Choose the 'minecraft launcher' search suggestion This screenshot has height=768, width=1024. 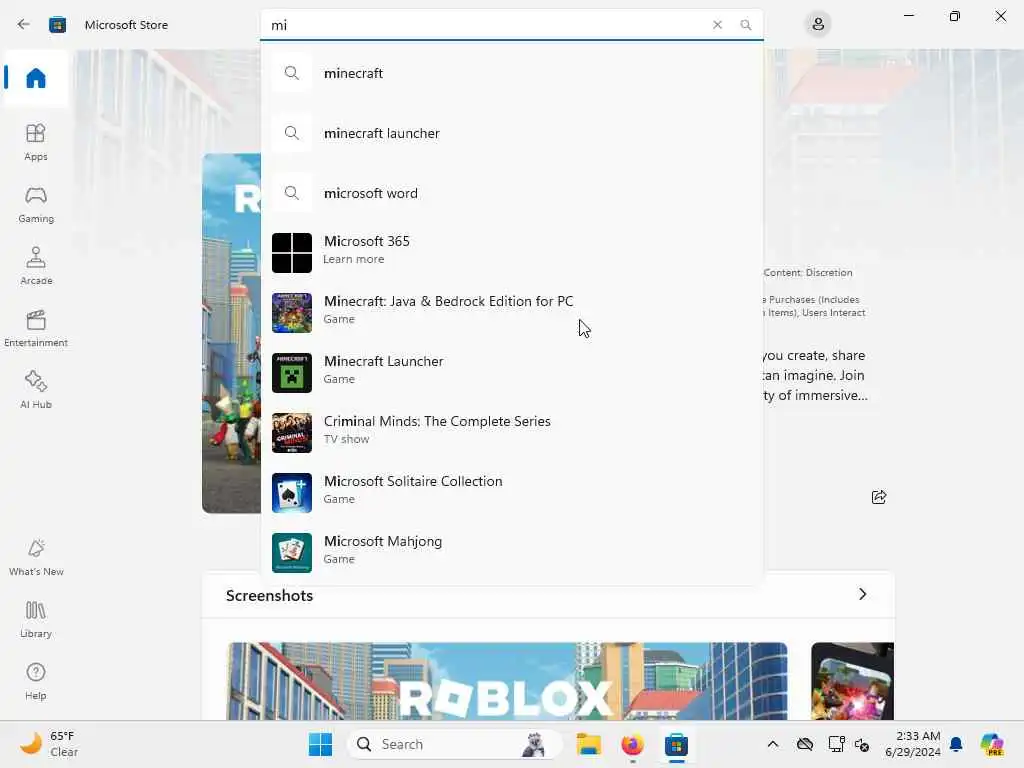click(x=512, y=133)
